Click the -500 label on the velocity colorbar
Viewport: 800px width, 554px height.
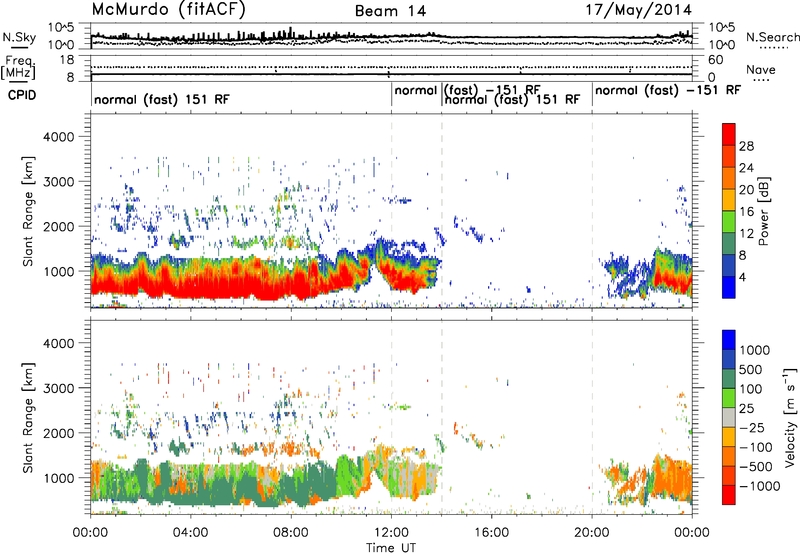tap(756, 466)
